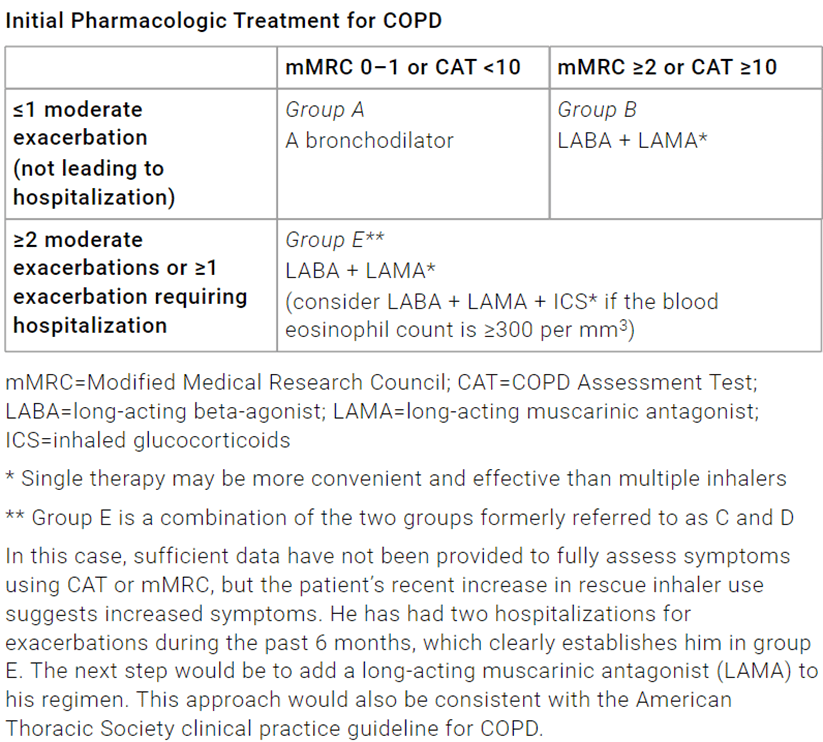Click the 'A bronchodilator' treatment text
Screen dimensions: 823x742
(370, 141)
